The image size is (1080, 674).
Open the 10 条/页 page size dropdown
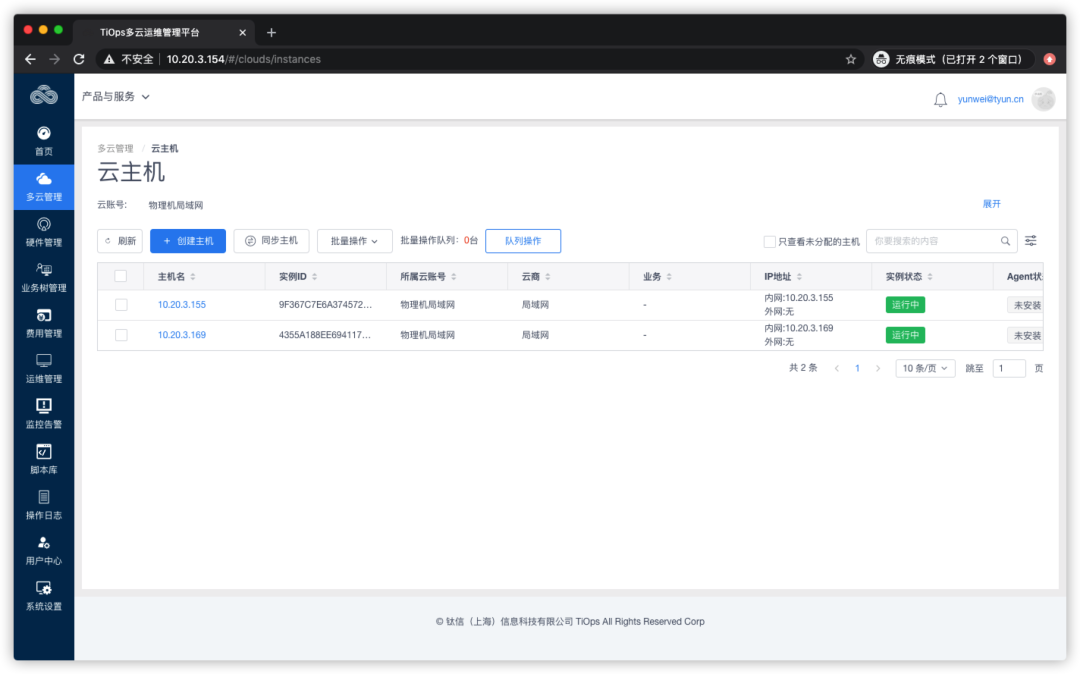click(x=924, y=367)
